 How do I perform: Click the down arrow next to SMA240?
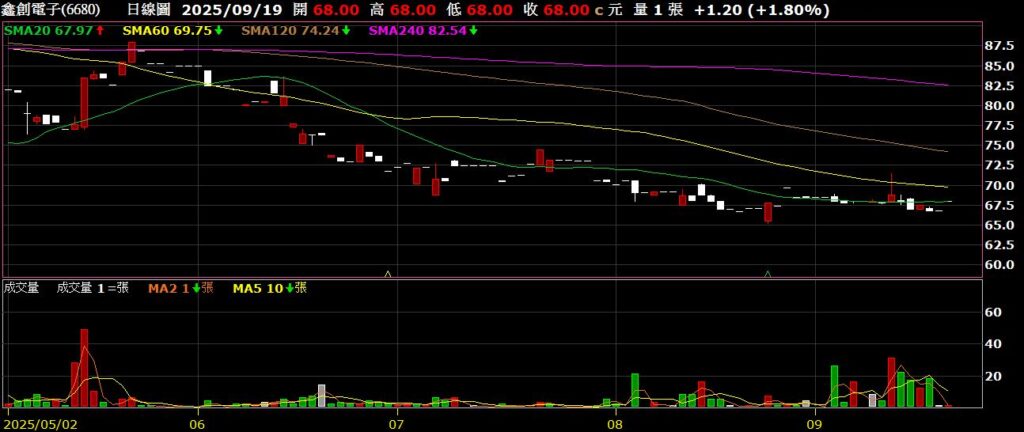point(474,31)
